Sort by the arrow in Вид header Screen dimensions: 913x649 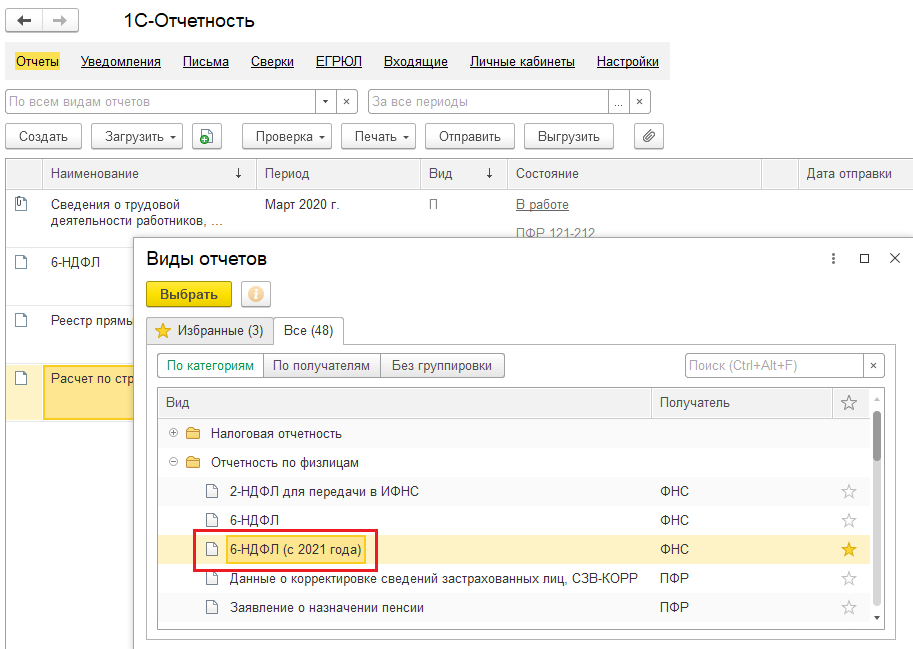(489, 173)
